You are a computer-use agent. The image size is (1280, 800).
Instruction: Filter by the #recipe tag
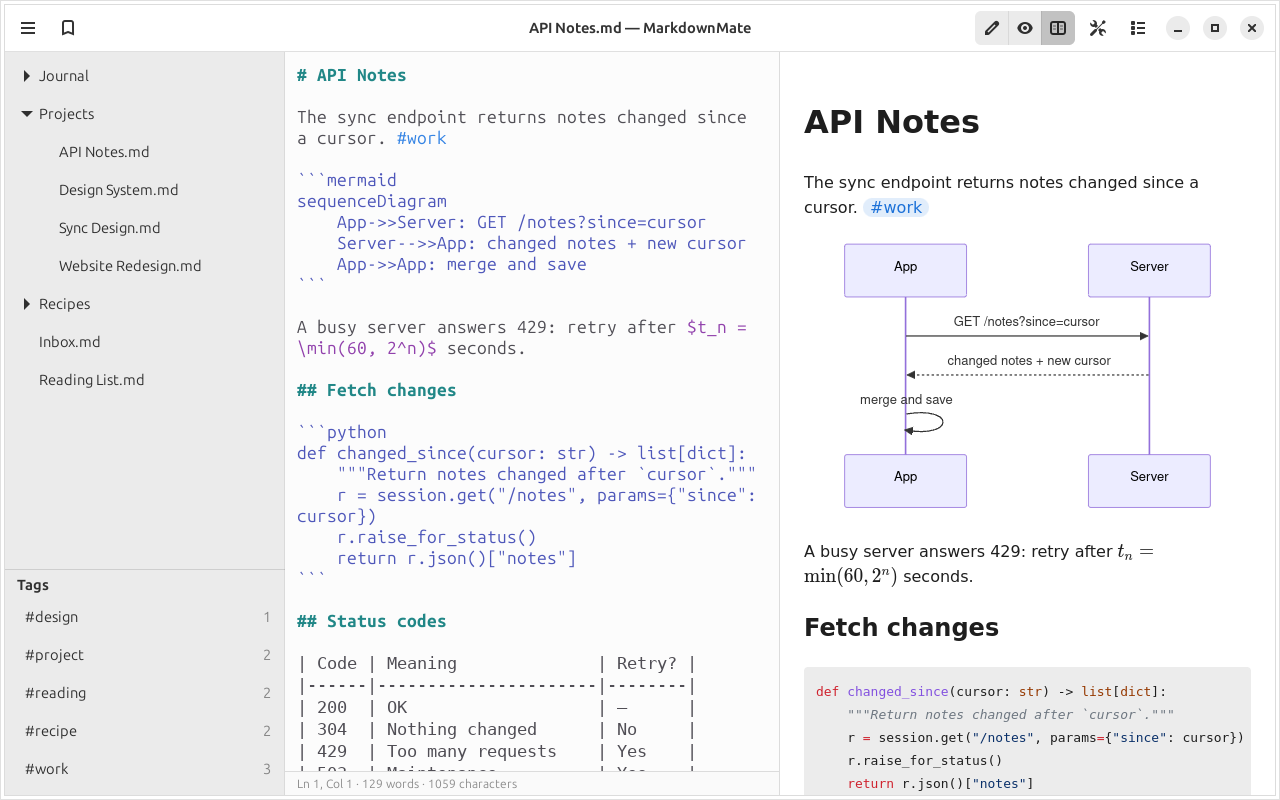click(145, 731)
